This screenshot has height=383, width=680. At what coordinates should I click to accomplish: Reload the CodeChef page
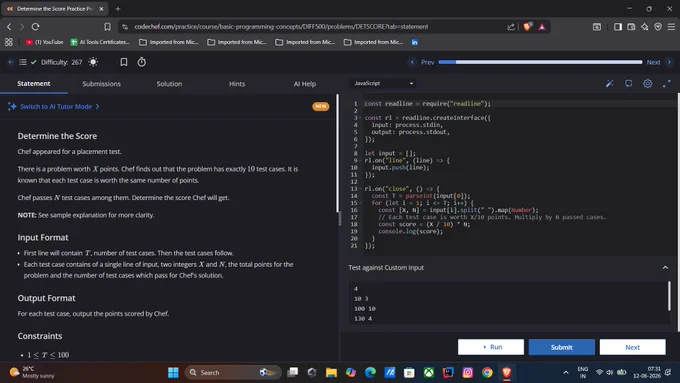tap(36, 27)
